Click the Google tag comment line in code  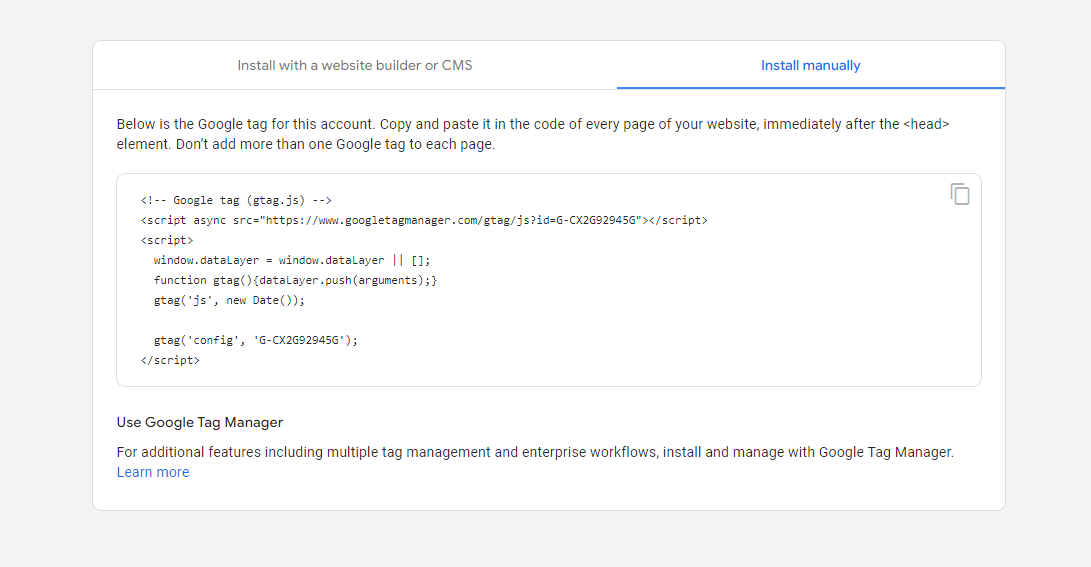(x=236, y=200)
